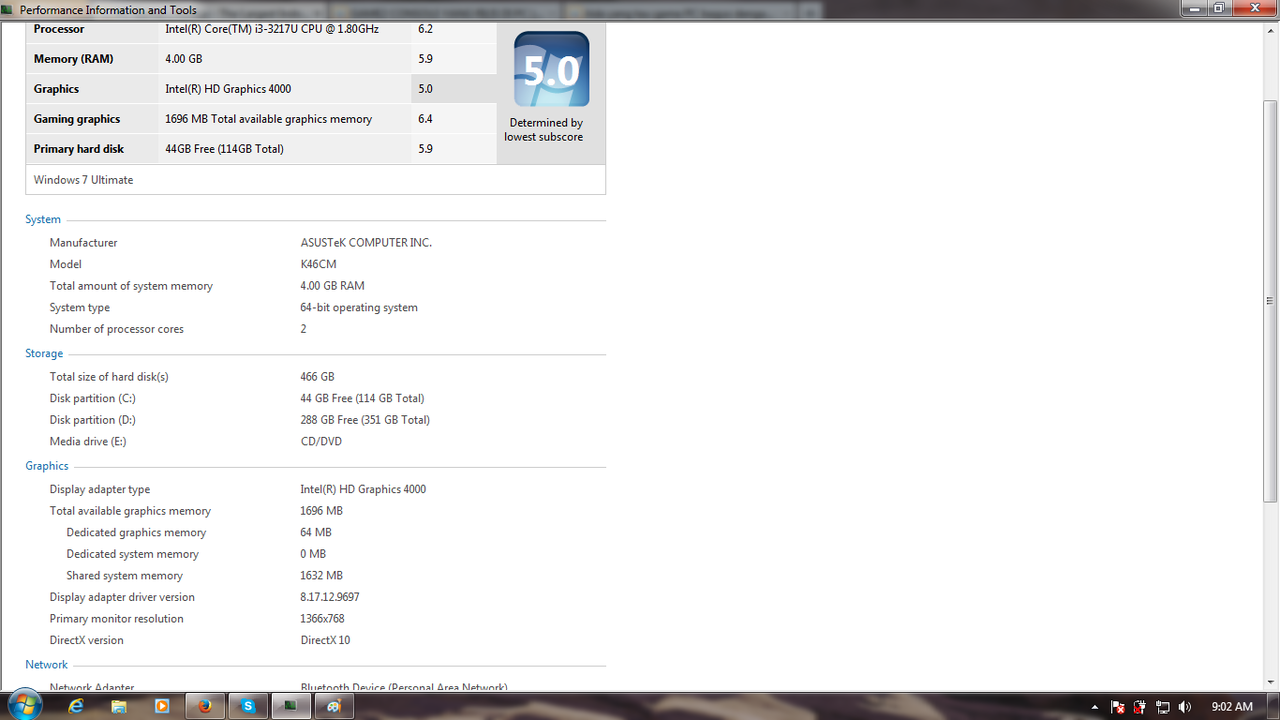Click the ASUSTeK COMPUTER INC. manufacturer value
This screenshot has width=1280, height=720.
366,243
